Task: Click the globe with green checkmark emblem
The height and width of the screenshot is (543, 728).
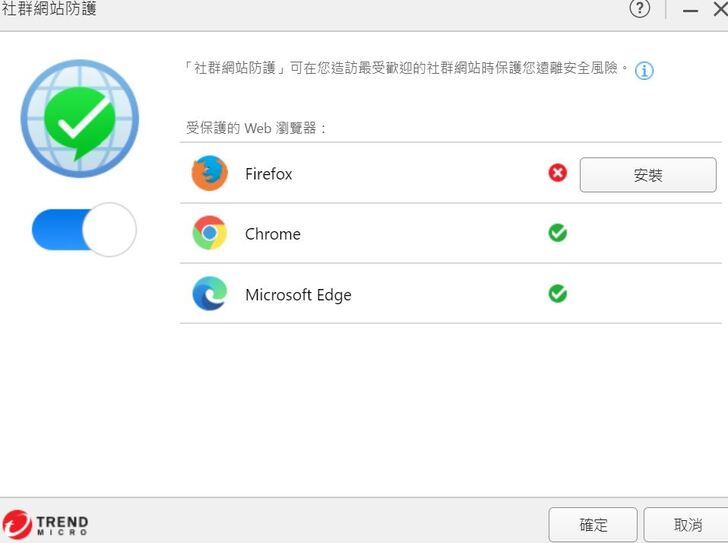Action: coord(80,118)
